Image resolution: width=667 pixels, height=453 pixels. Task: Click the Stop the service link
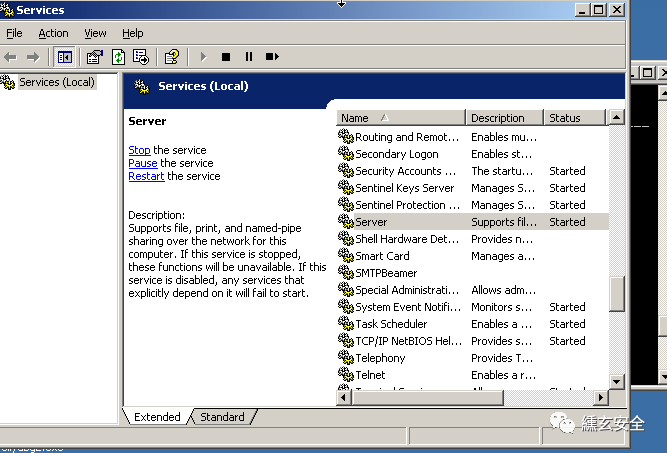139,150
